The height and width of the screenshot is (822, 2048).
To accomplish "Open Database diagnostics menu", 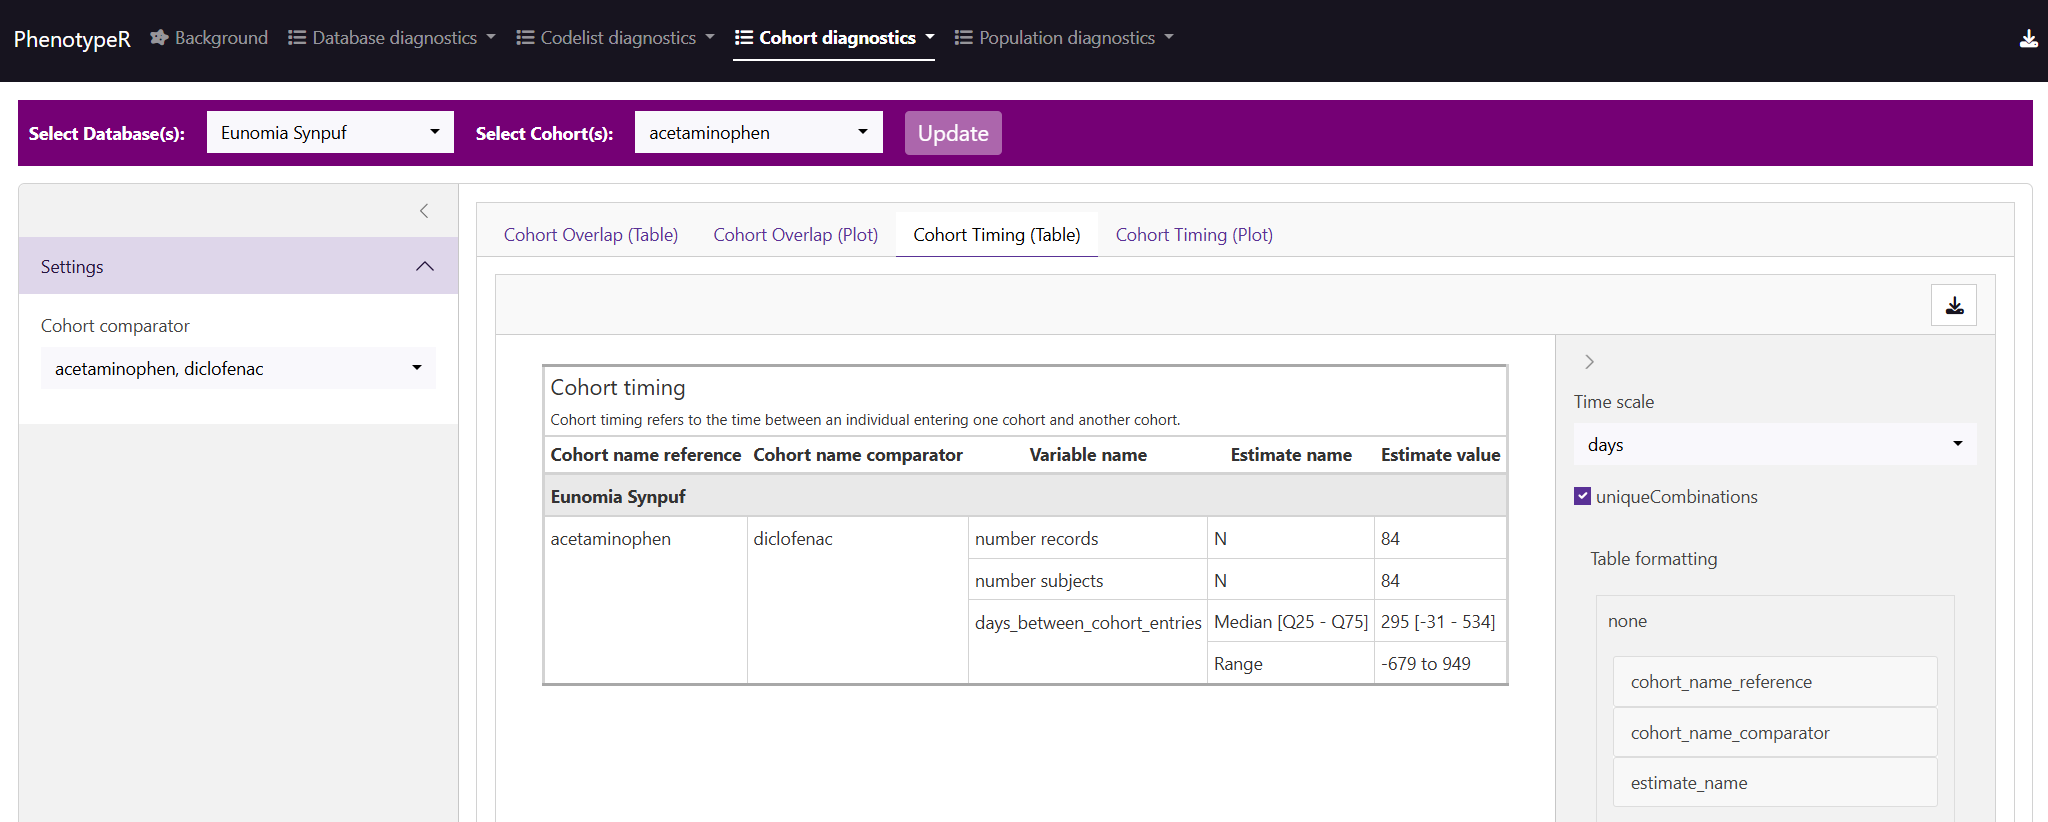I will [x=392, y=38].
